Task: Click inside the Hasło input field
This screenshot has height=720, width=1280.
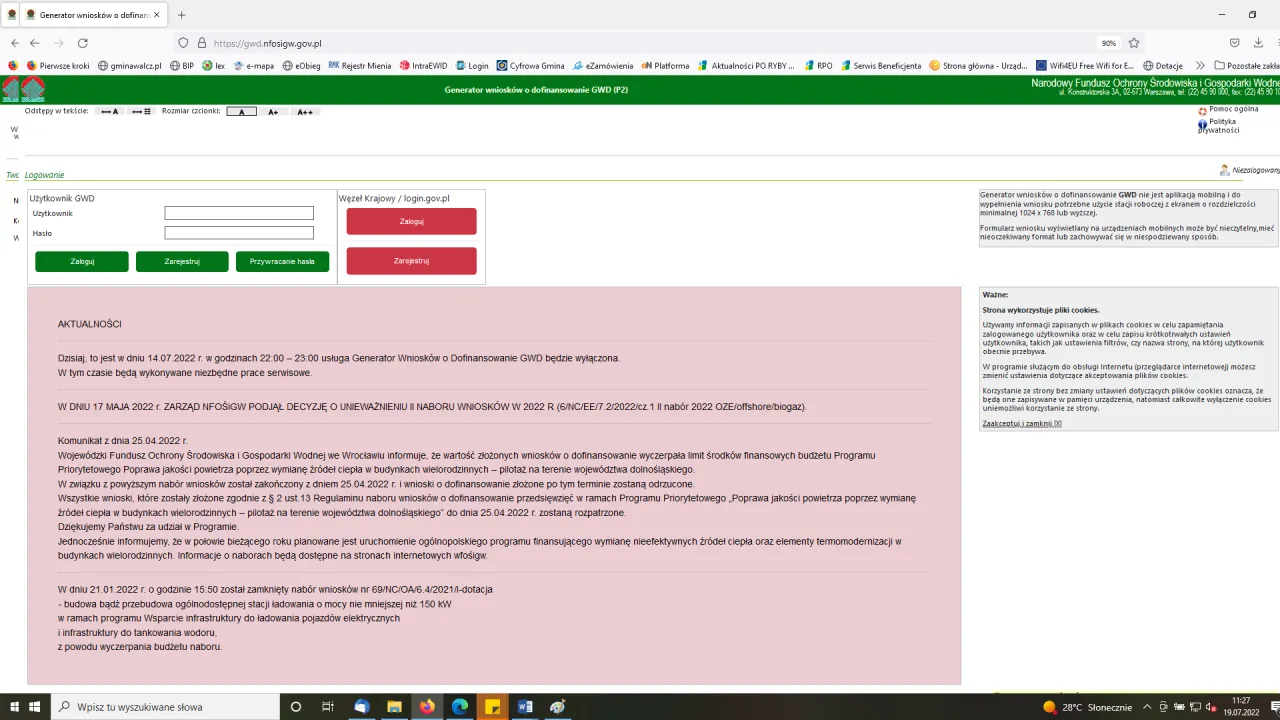Action: pyautogui.click(x=239, y=233)
